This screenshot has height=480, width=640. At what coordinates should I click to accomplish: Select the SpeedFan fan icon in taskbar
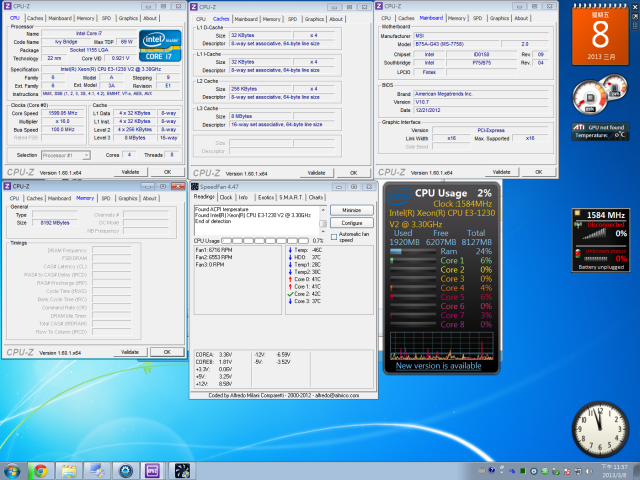pos(182,471)
